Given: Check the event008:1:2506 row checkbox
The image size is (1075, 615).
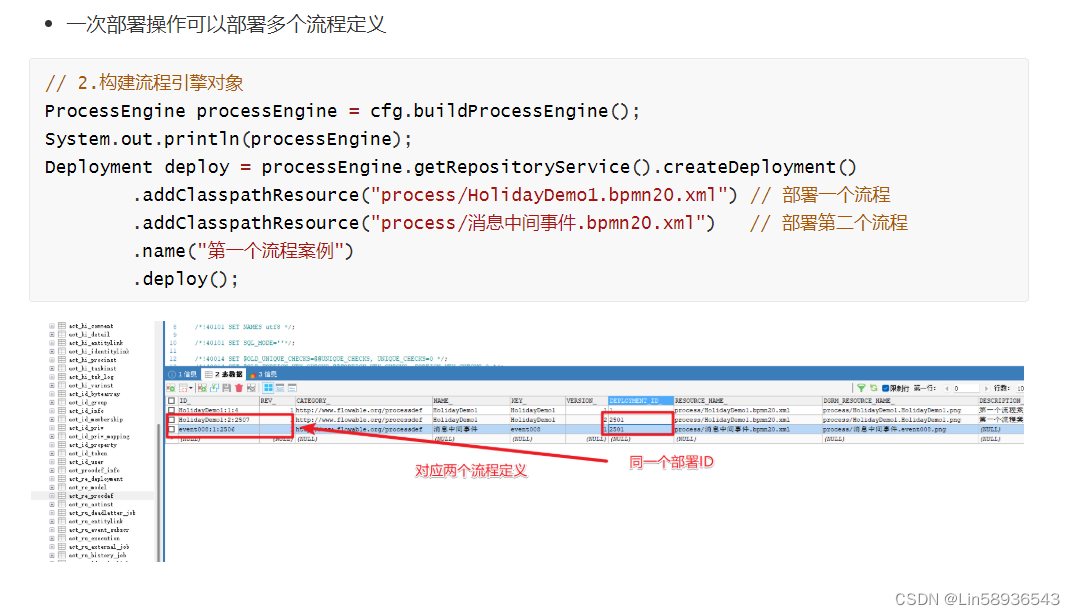Looking at the screenshot, I should [x=171, y=429].
